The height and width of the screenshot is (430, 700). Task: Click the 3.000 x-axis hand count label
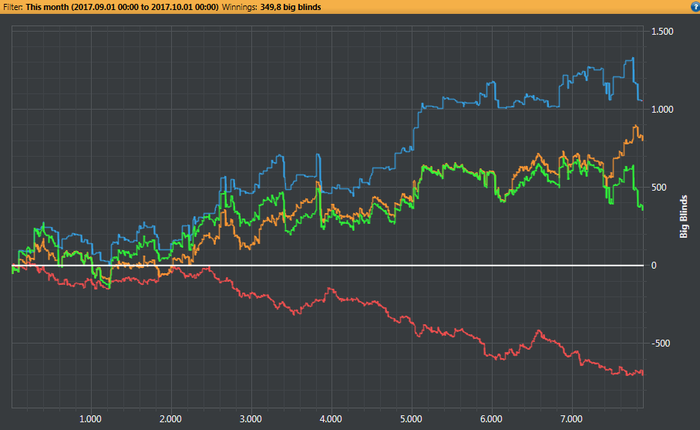click(251, 419)
